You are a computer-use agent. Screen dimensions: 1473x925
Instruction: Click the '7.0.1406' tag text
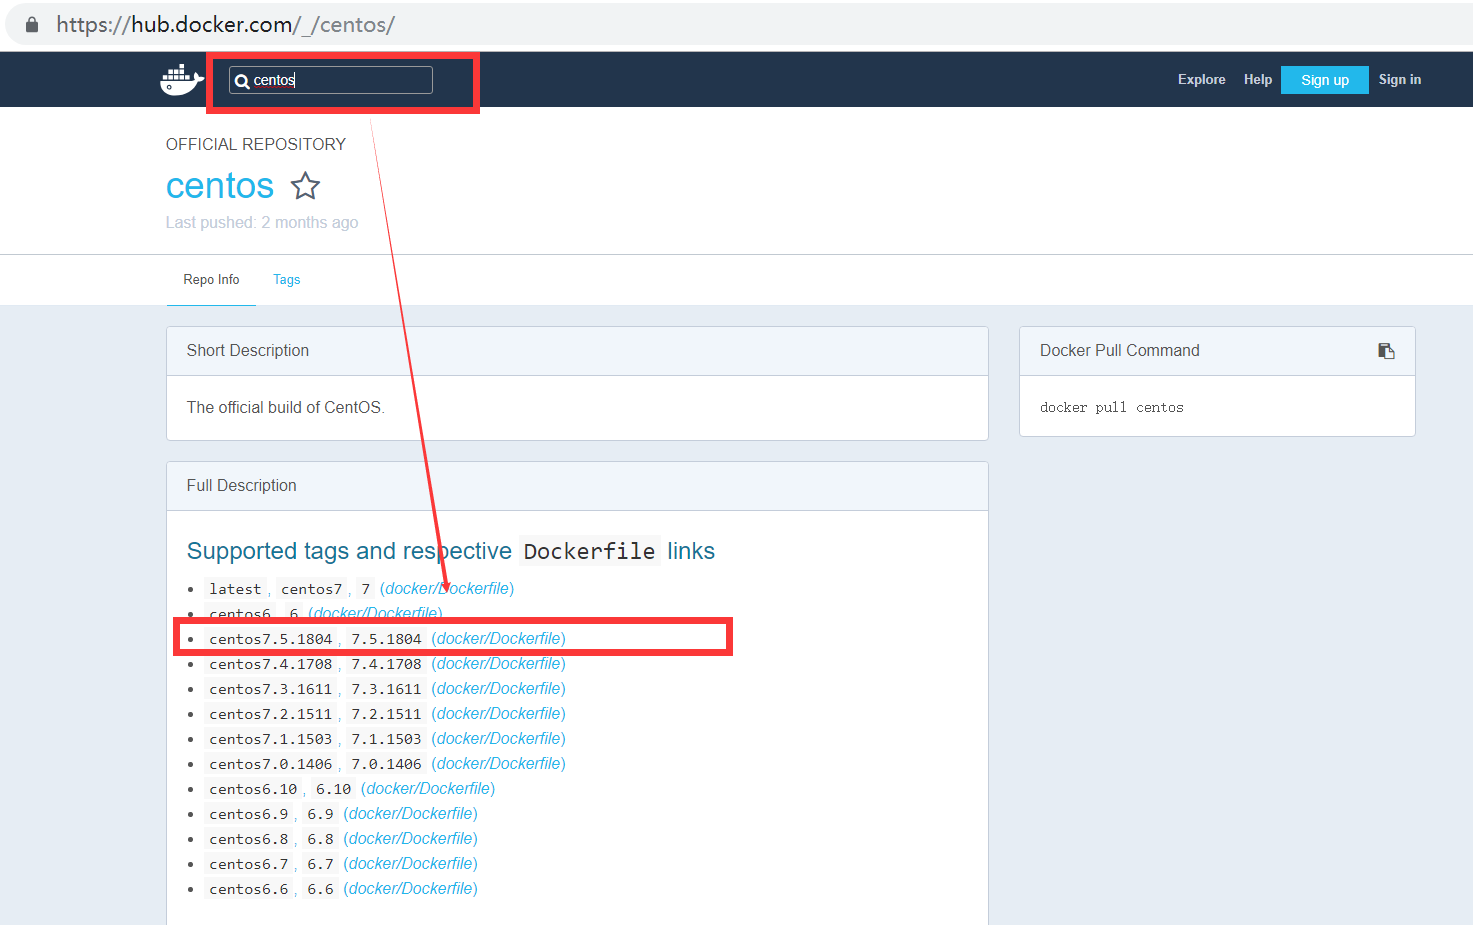click(386, 765)
